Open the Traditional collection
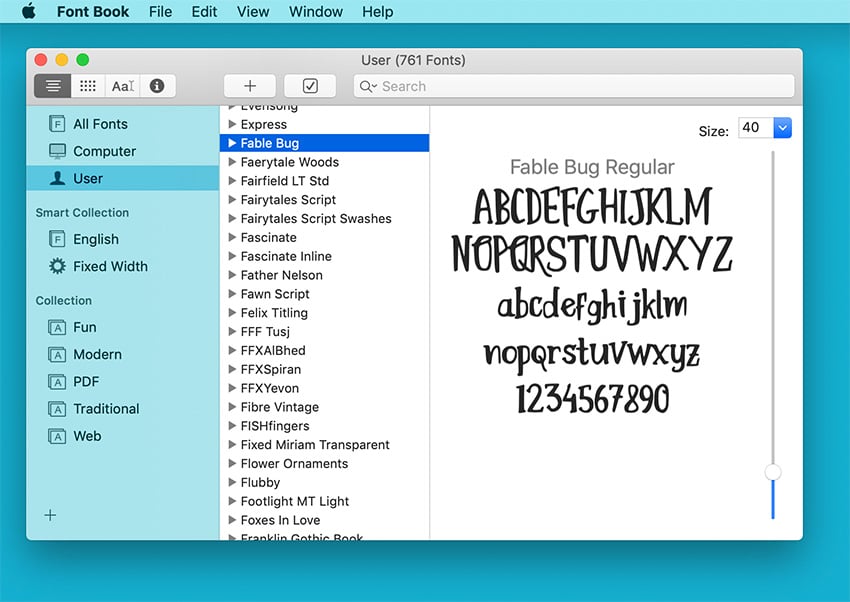This screenshot has height=602, width=850. (x=123, y=409)
